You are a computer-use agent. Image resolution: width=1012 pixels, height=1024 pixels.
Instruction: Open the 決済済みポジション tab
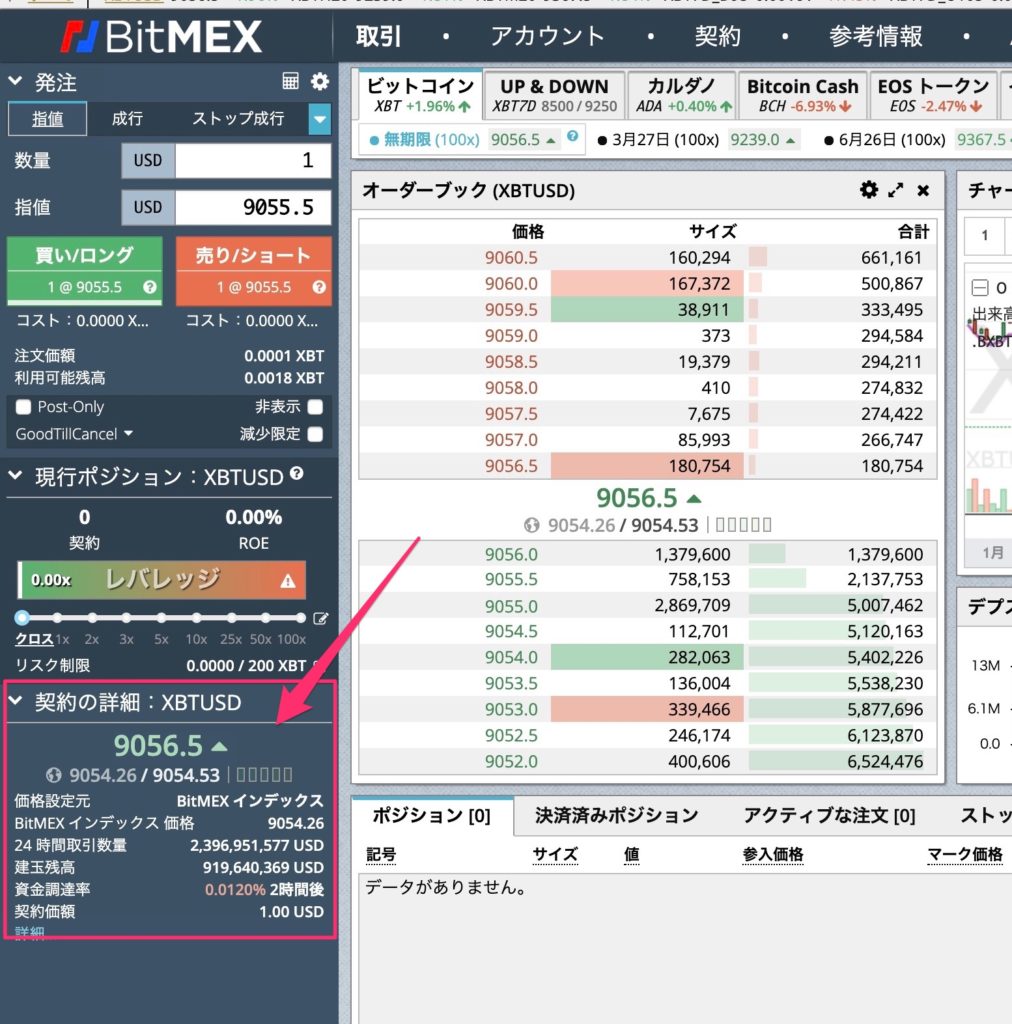(x=616, y=815)
